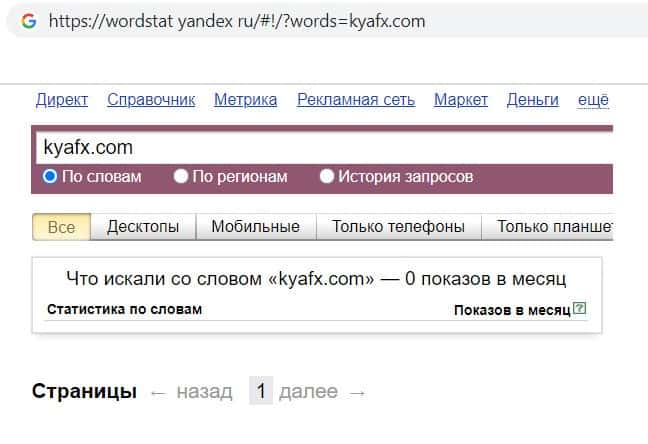Screen dimensions: 648x444
Task: Open the Метрика link
Action: pyautogui.click(x=245, y=100)
